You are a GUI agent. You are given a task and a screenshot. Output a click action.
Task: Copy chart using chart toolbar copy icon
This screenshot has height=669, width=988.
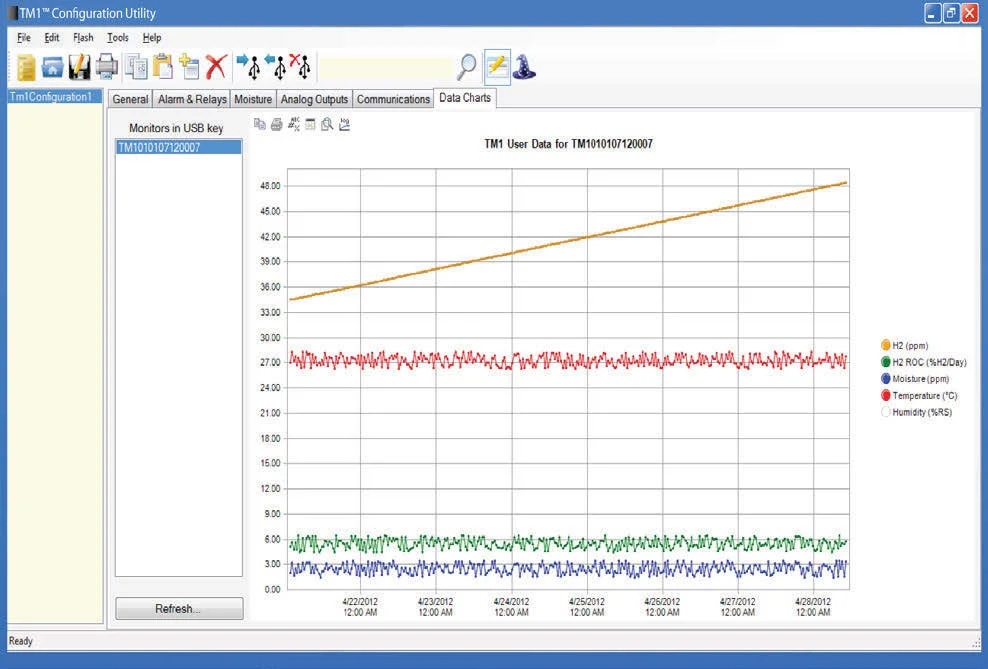260,124
